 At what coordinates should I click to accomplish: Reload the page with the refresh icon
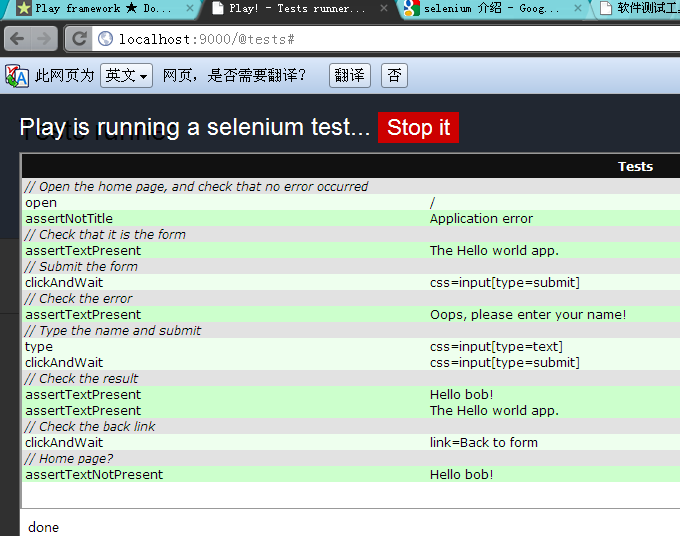pyautogui.click(x=79, y=39)
